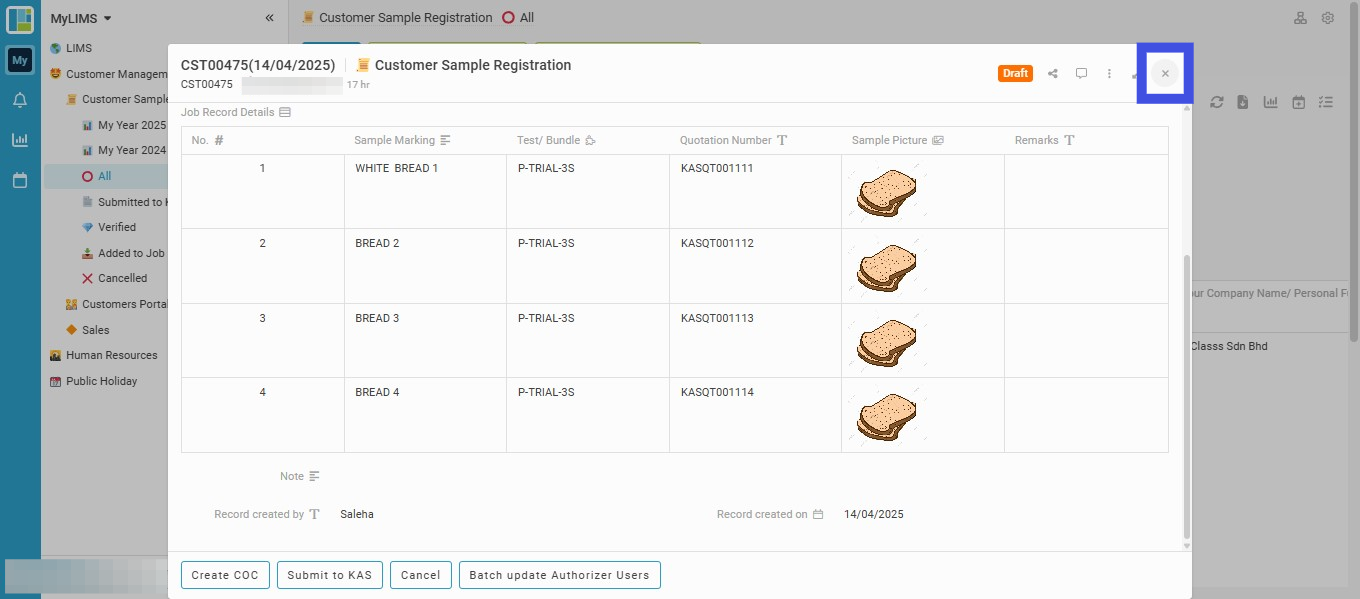Open notifications bell in left sidebar
The width and height of the screenshot is (1360, 599).
(20, 100)
